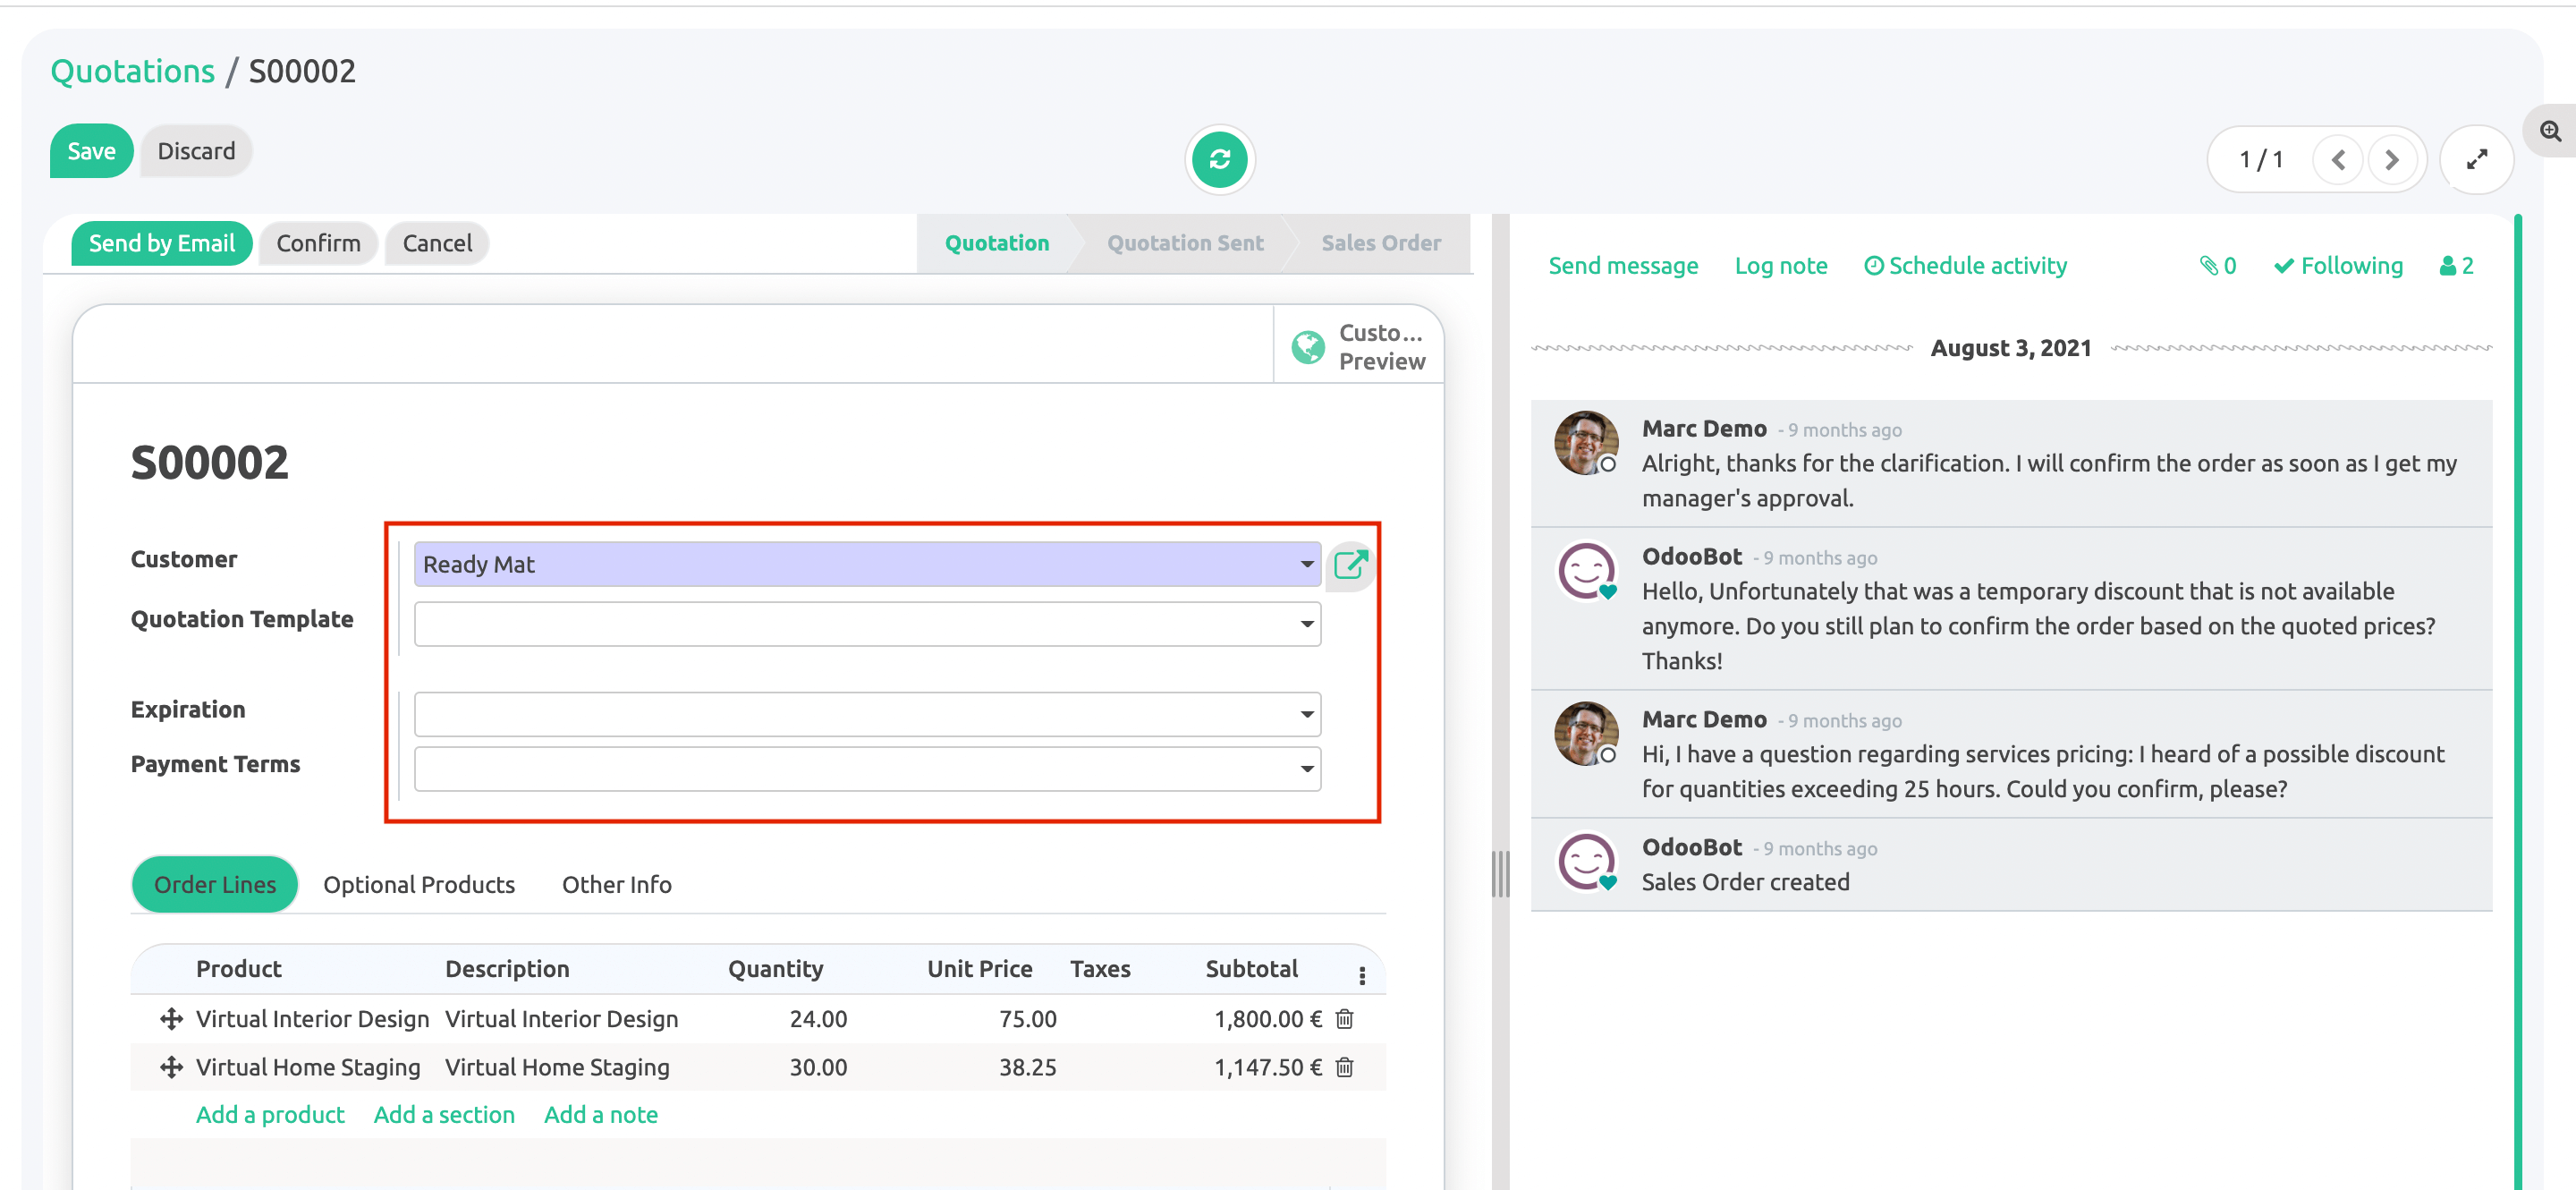Switch to Optional Products tab

(418, 885)
